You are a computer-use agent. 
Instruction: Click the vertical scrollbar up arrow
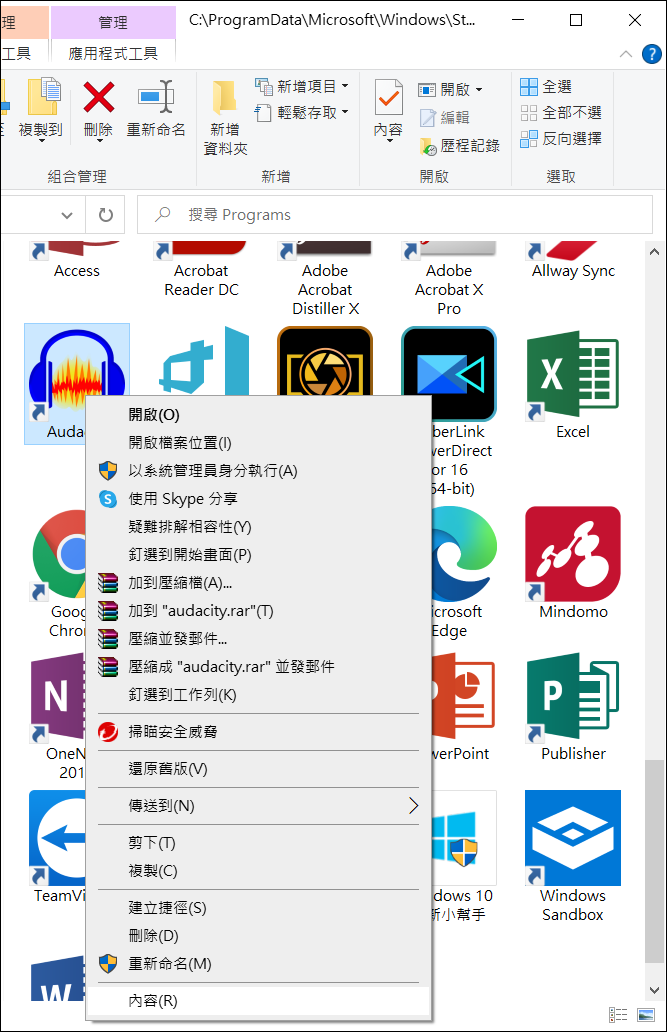click(654, 251)
